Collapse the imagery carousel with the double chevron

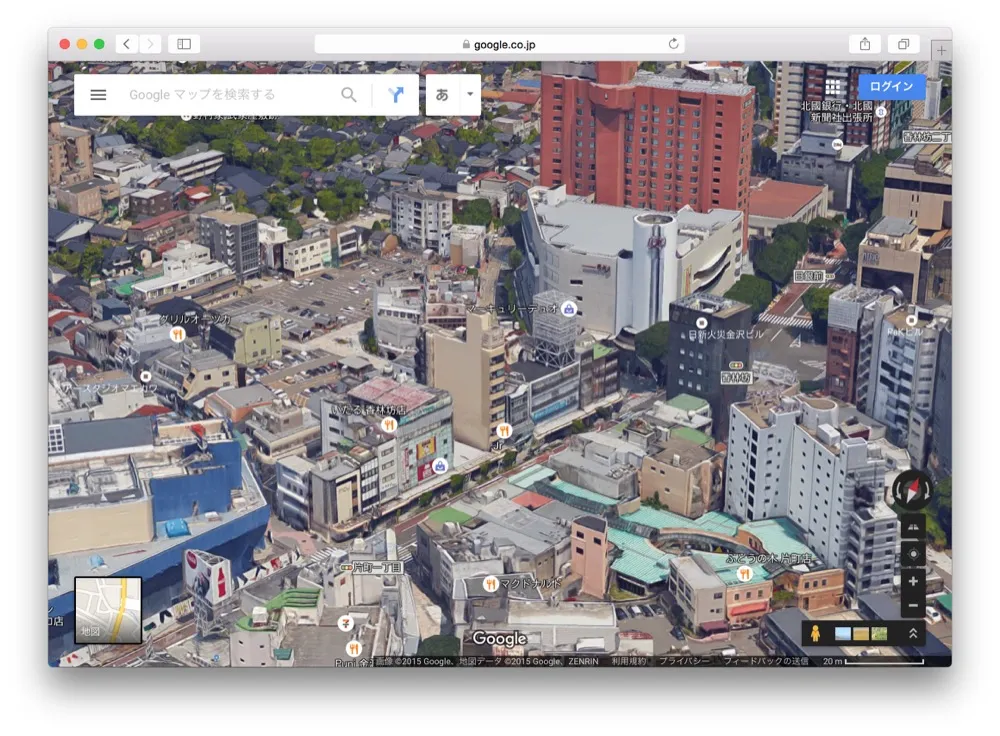tap(913, 631)
